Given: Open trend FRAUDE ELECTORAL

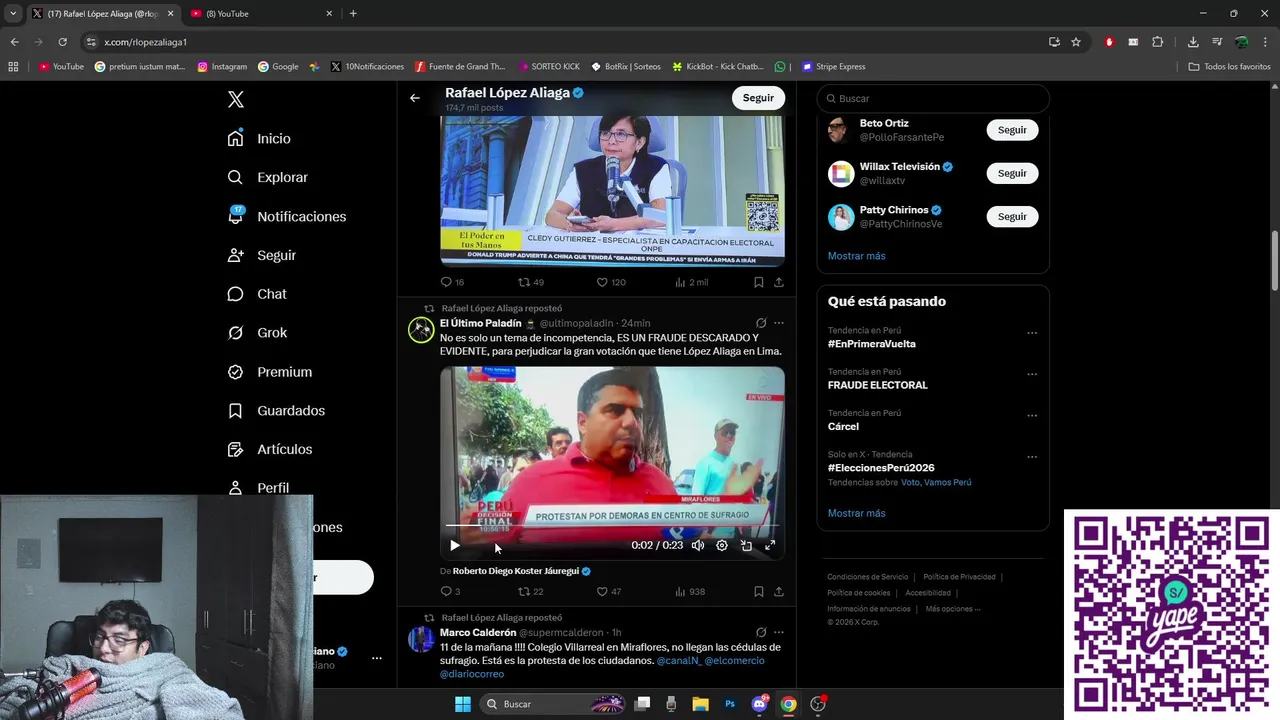Looking at the screenshot, I should 877,385.
